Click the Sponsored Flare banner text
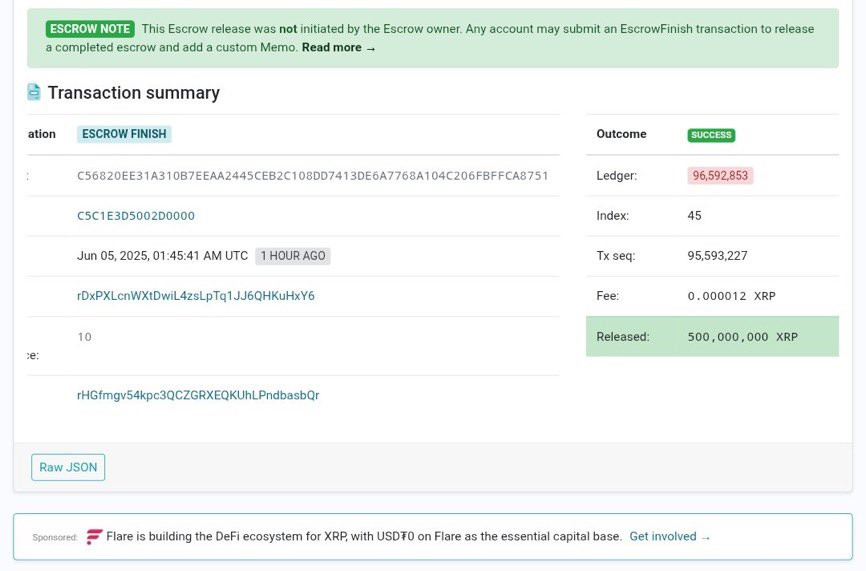 [364, 536]
